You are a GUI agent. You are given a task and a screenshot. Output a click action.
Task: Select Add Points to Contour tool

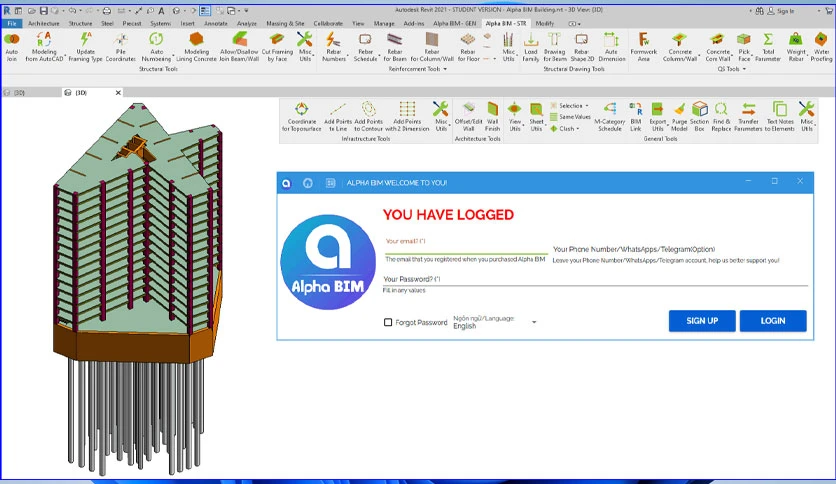click(368, 117)
